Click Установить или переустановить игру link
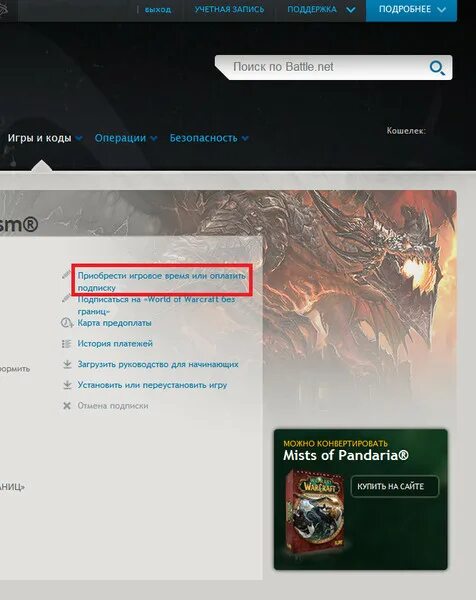476x600 pixels. click(152, 385)
